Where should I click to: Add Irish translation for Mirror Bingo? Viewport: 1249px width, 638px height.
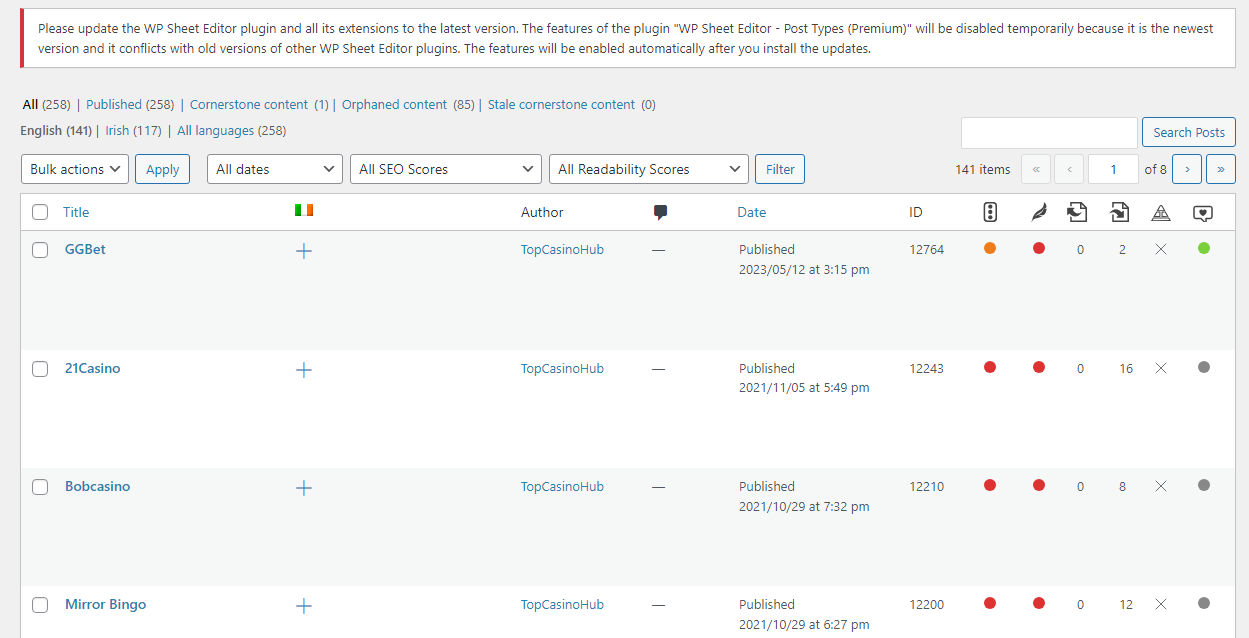click(304, 606)
